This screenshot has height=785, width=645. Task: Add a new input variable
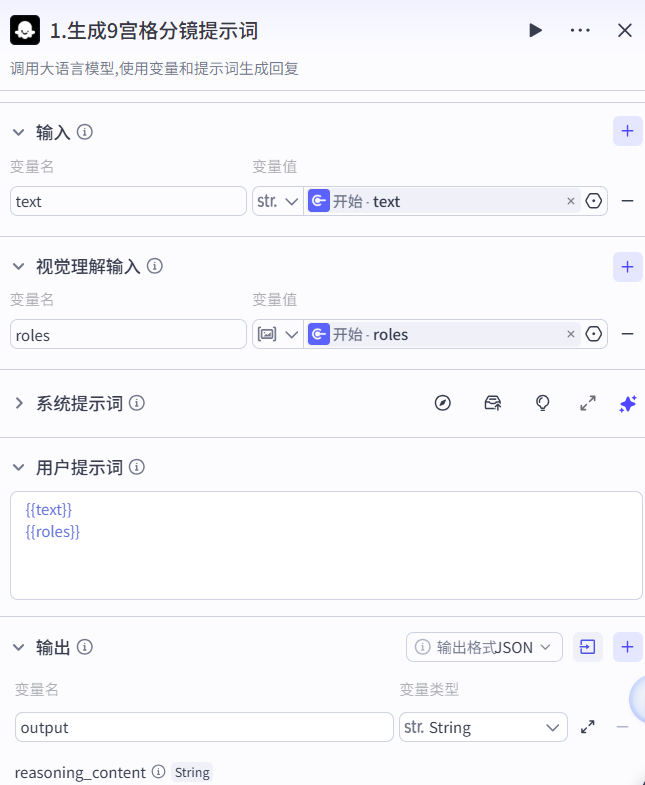[627, 131]
